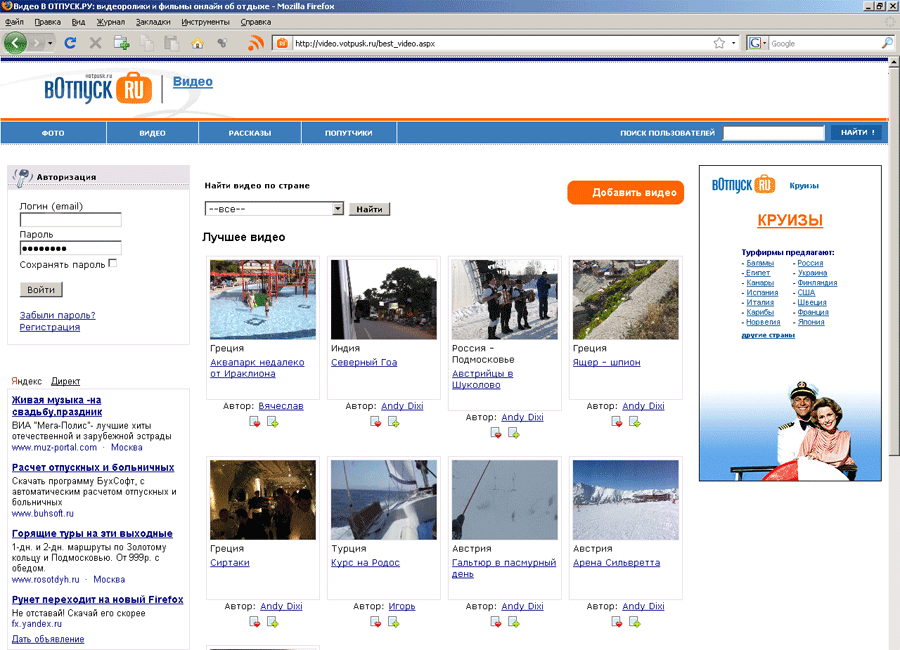Open the Правка menu
Viewport: 900px width, 650px height.
(x=48, y=22)
